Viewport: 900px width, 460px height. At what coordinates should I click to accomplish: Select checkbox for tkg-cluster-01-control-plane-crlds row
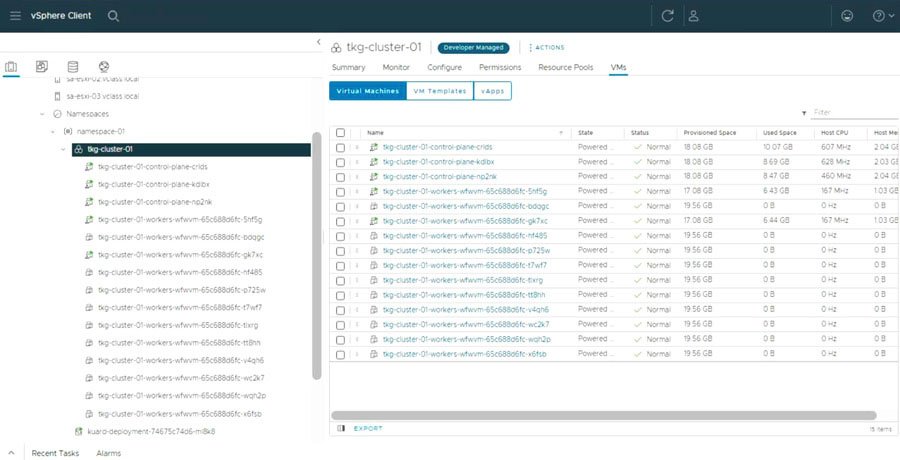(x=341, y=147)
